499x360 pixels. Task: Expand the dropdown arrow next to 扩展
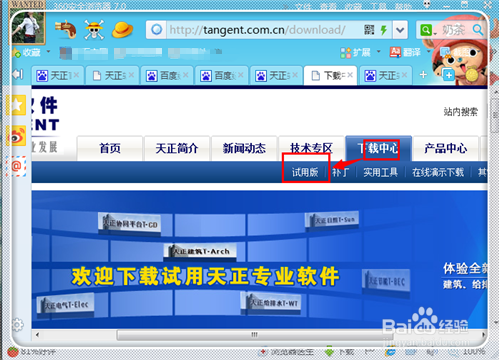(x=379, y=52)
